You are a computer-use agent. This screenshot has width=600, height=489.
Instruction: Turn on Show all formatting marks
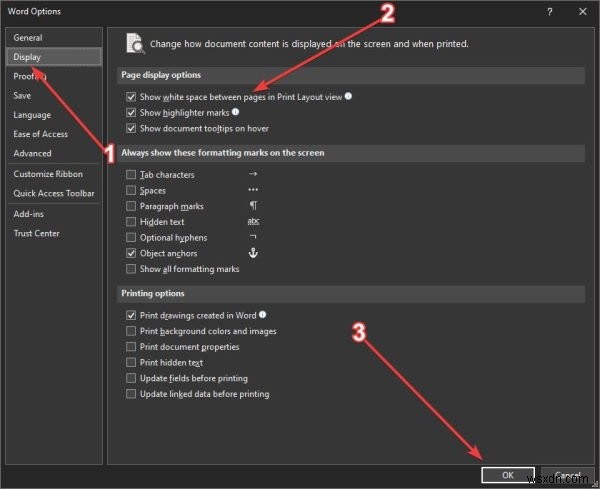[x=131, y=269]
